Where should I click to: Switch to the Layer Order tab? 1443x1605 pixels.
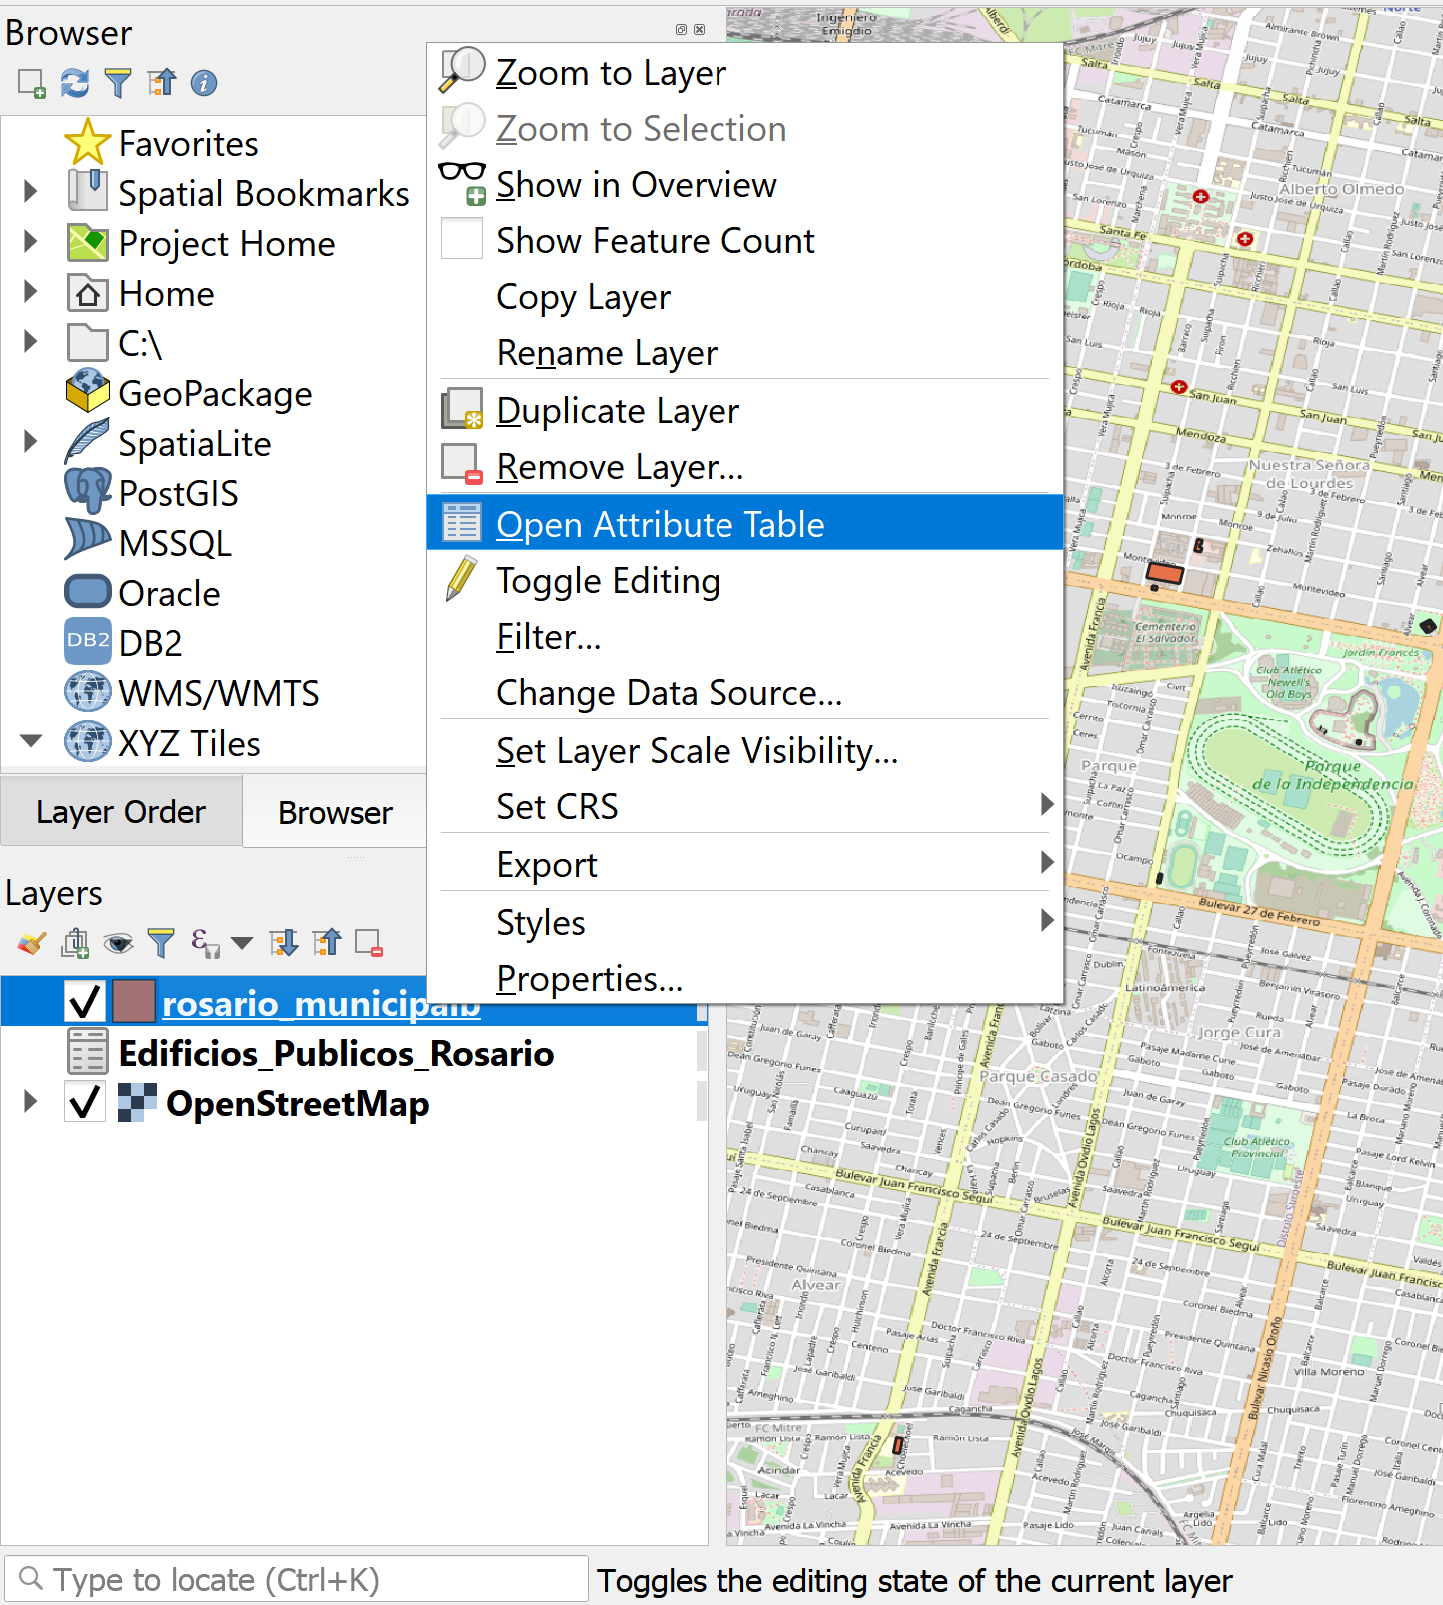pos(121,812)
